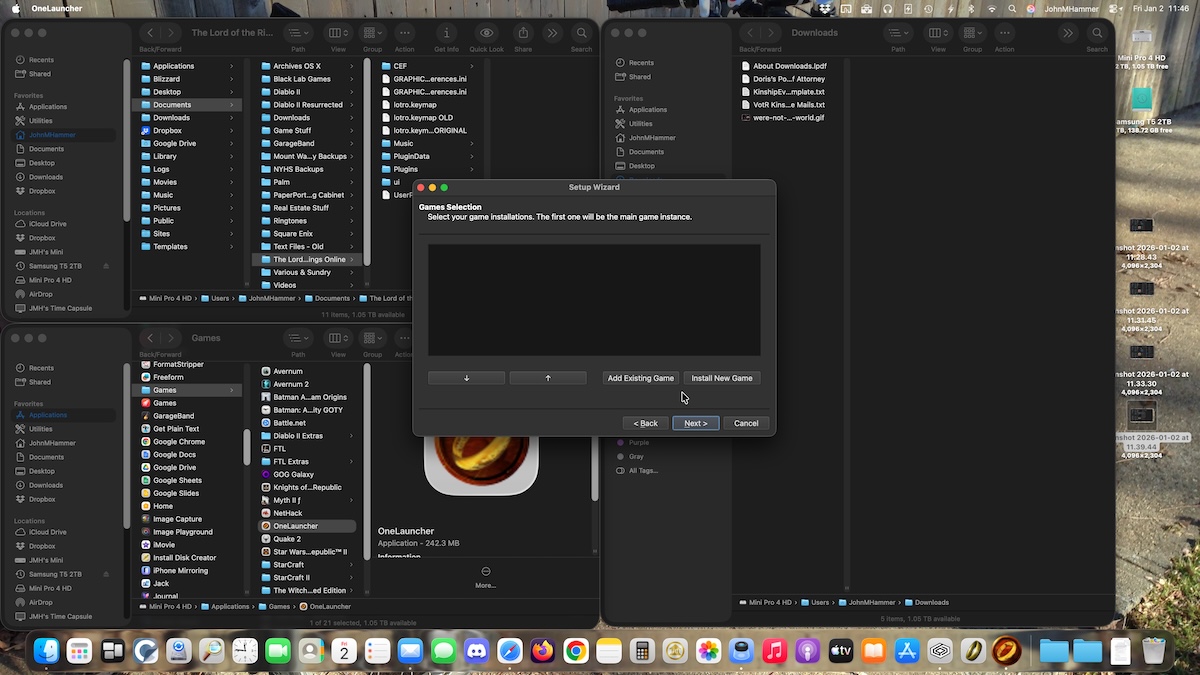This screenshot has height=675, width=1200.
Task: Open View dropdown in the Games window toolbar
Action: tap(338, 338)
